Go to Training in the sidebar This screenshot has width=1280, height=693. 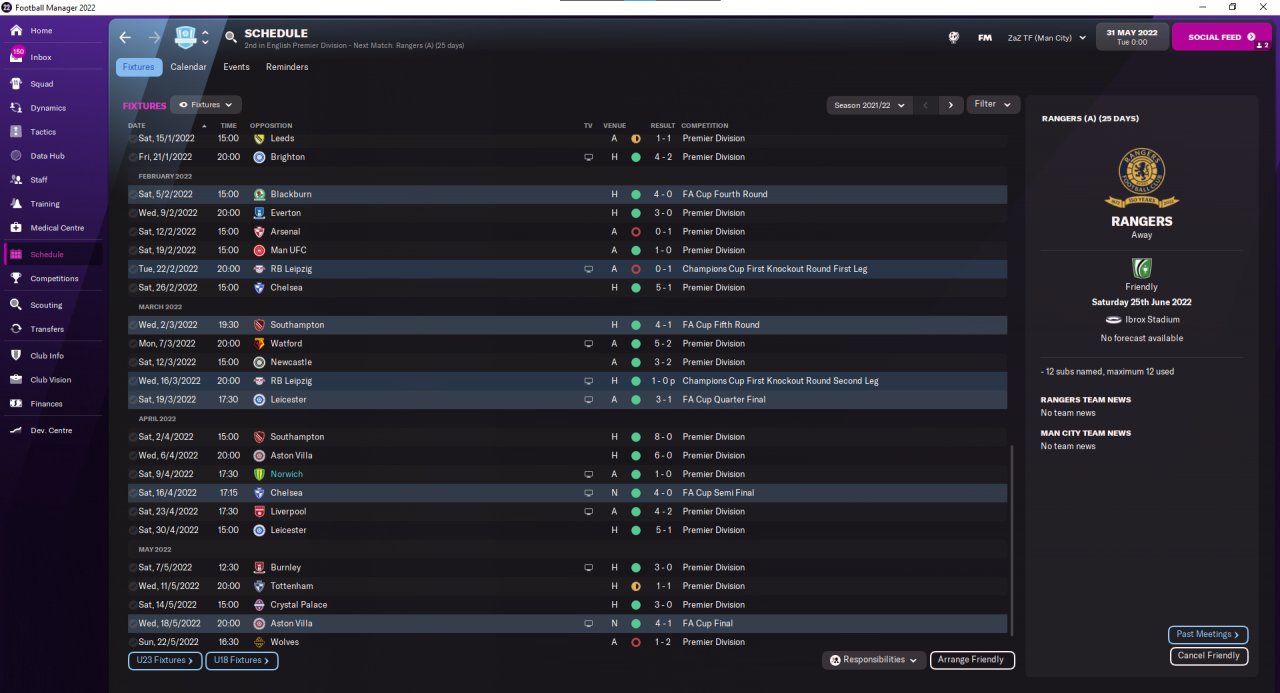pyautogui.click(x=52, y=204)
